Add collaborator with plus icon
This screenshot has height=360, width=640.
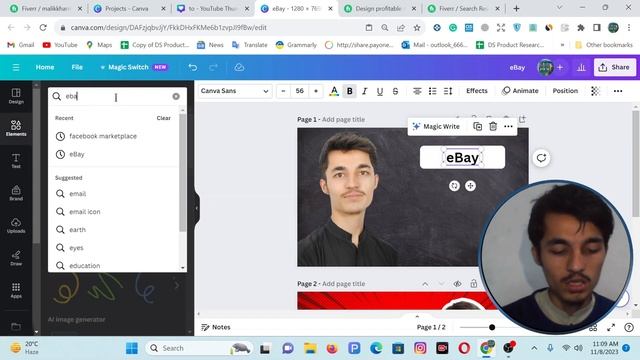pyautogui.click(x=560, y=67)
